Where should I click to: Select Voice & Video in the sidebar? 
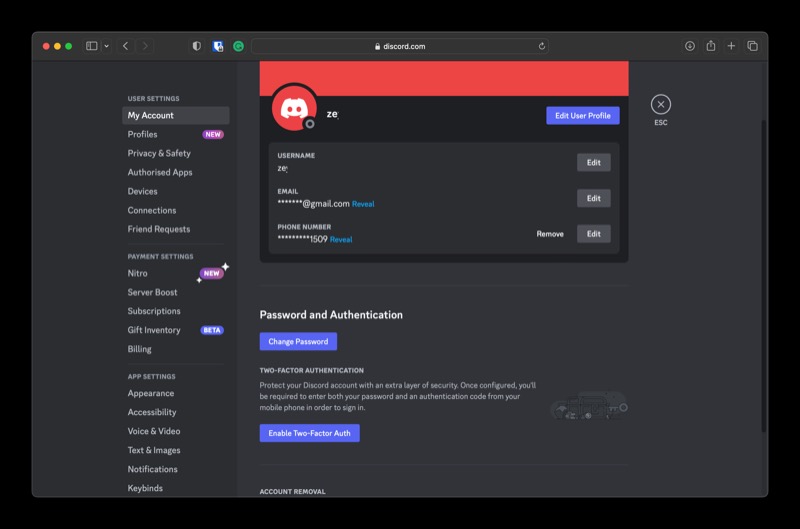click(154, 431)
